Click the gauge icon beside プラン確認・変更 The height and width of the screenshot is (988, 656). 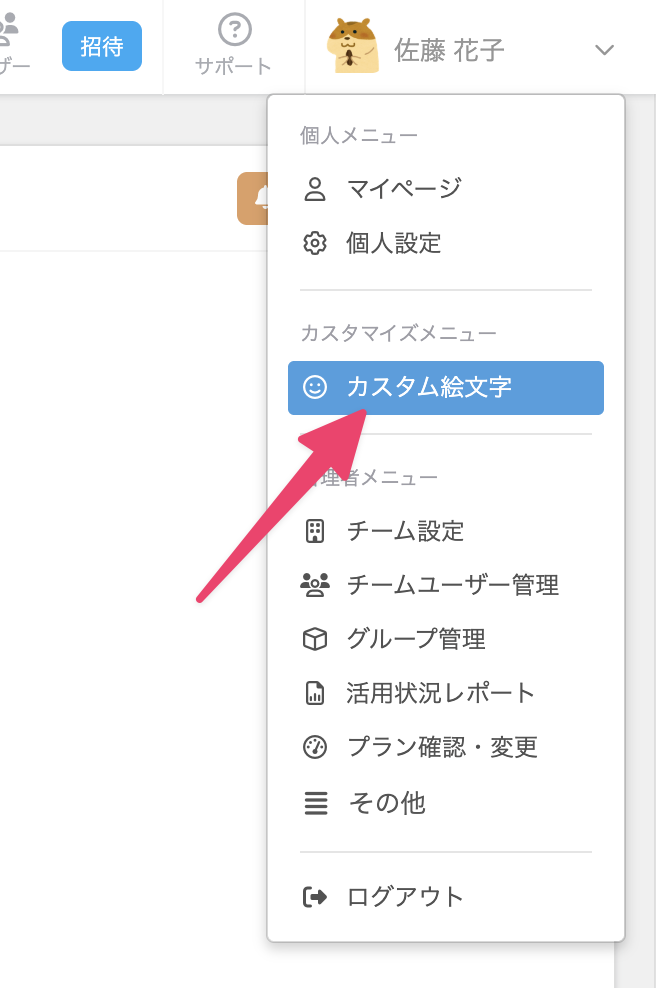coord(314,747)
